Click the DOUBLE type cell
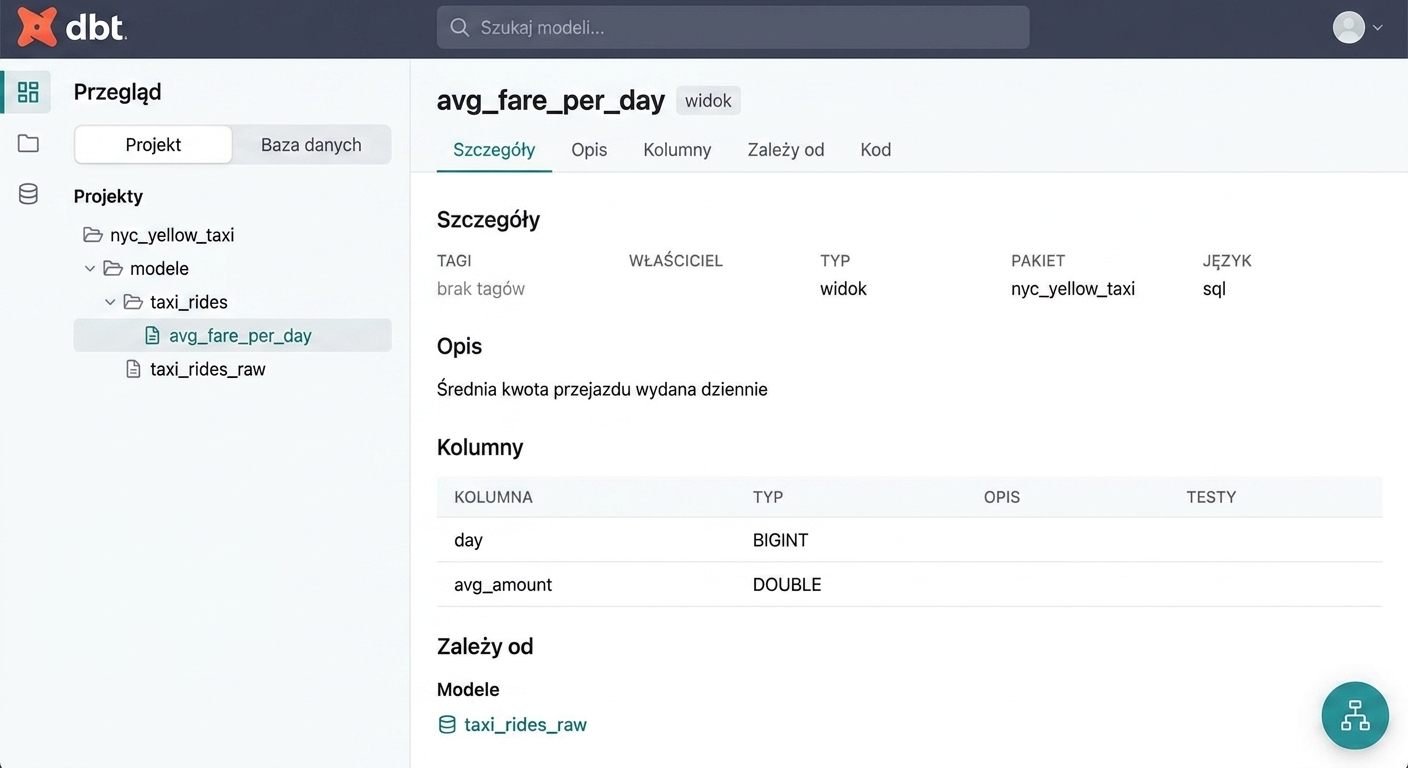The height and width of the screenshot is (768, 1408). tap(787, 584)
